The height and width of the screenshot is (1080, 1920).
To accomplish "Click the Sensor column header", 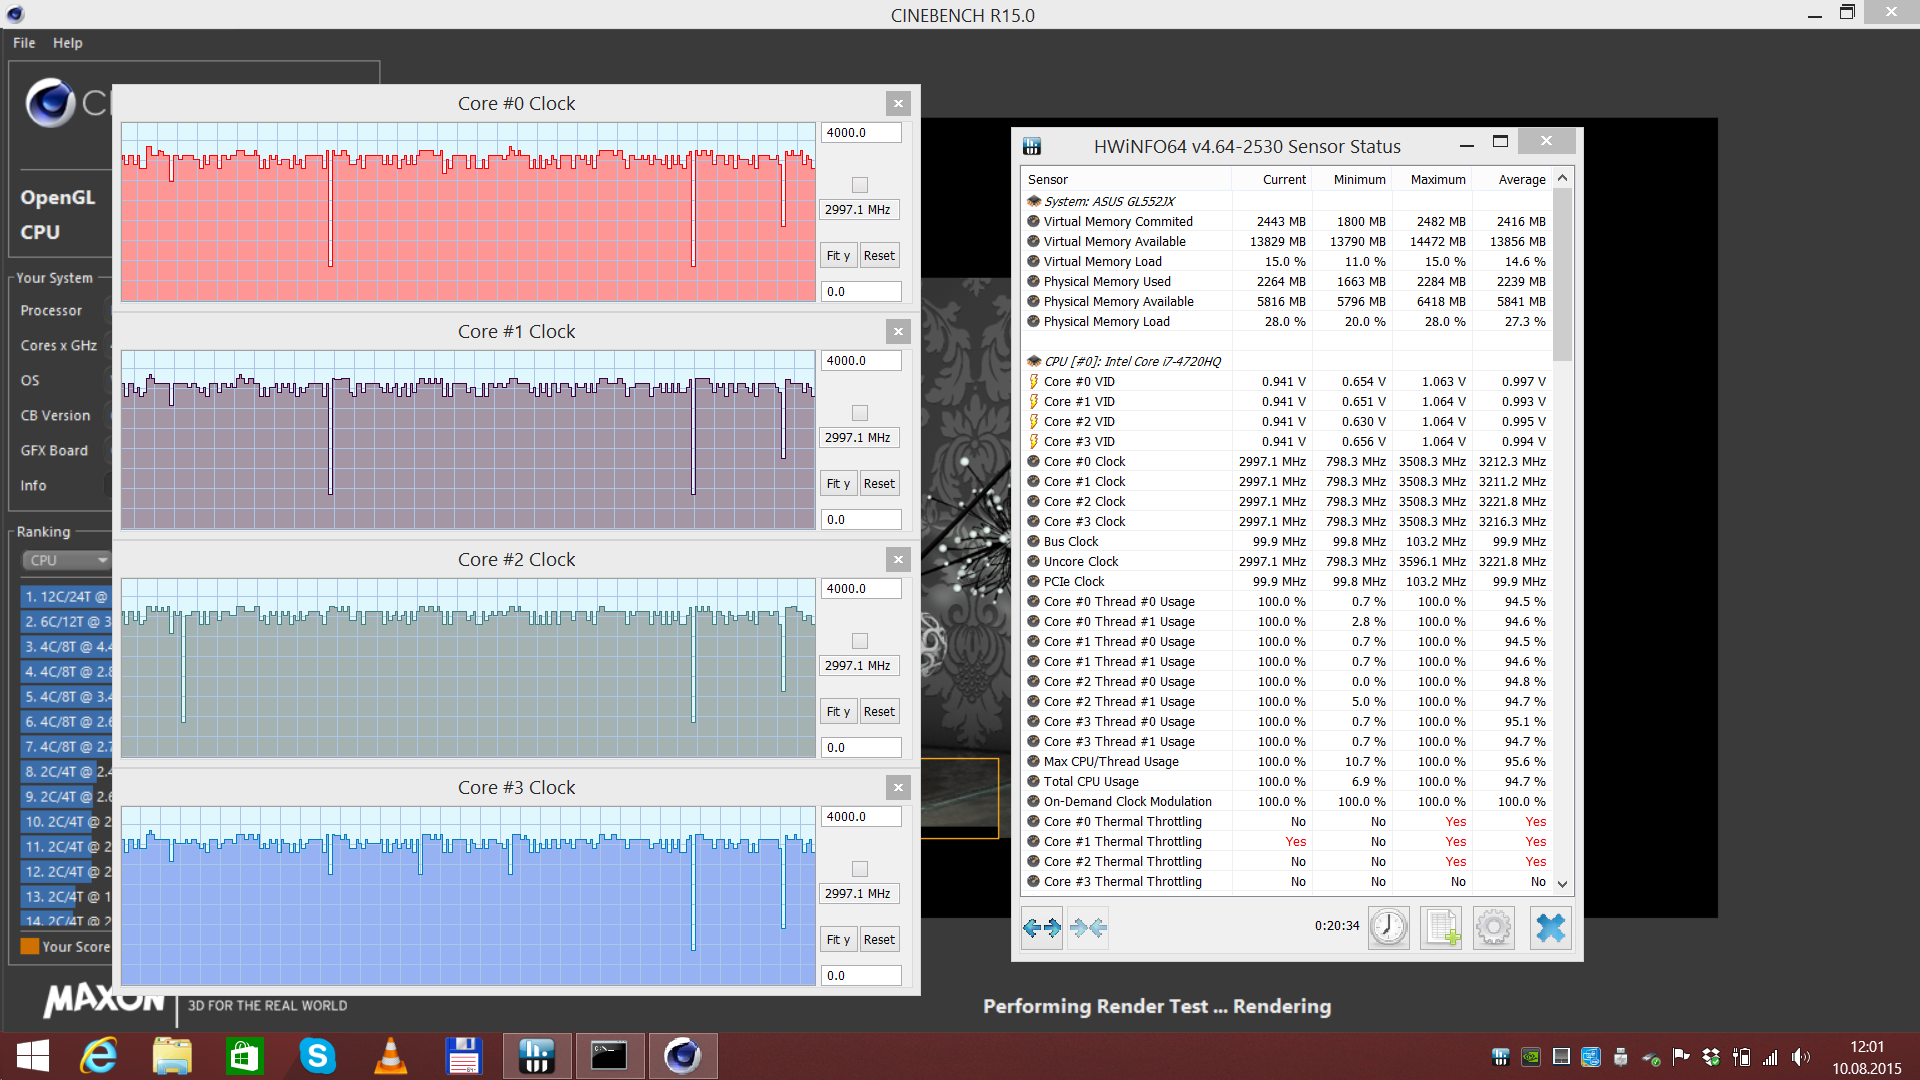I will point(1126,180).
